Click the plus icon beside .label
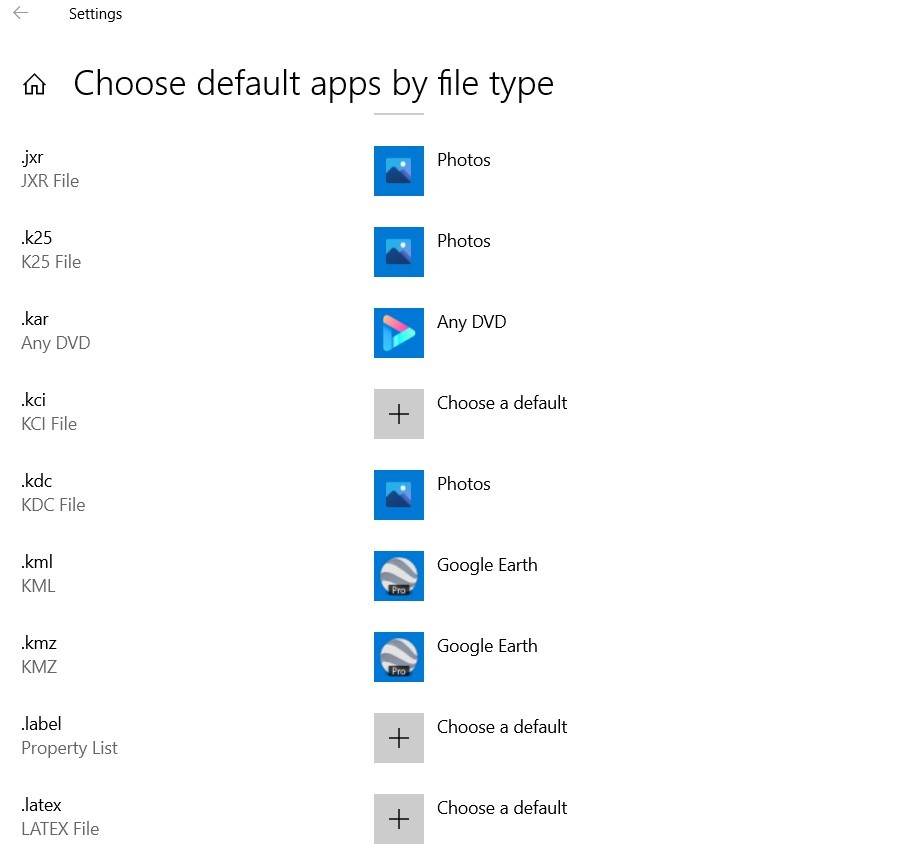The width and height of the screenshot is (918, 863). [x=398, y=737]
